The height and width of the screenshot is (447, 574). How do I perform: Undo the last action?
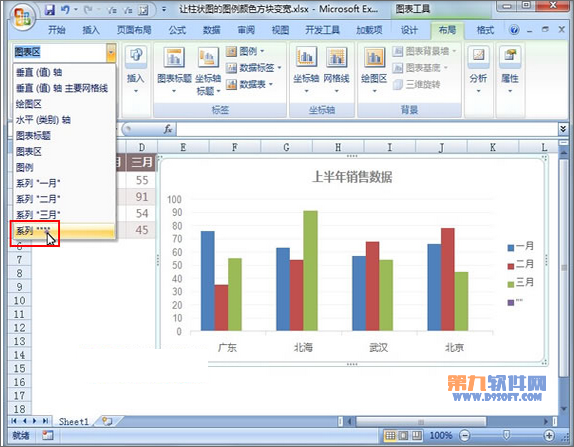click(66, 10)
